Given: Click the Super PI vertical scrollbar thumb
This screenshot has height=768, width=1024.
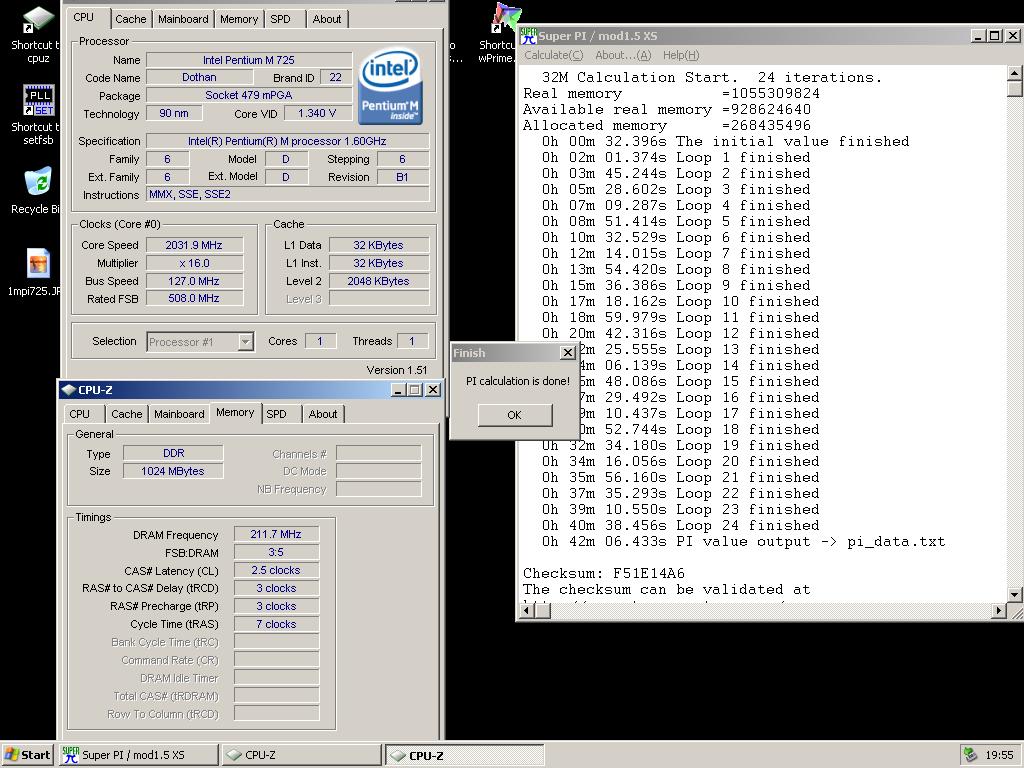Looking at the screenshot, I should [1014, 88].
